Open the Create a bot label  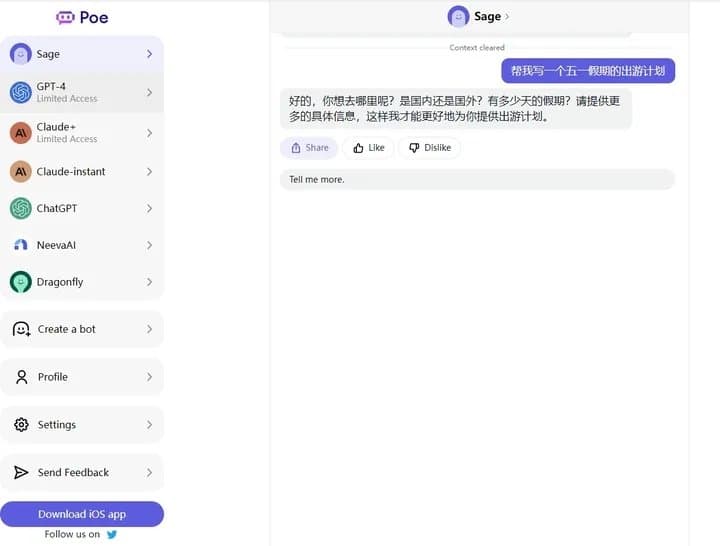pos(67,329)
